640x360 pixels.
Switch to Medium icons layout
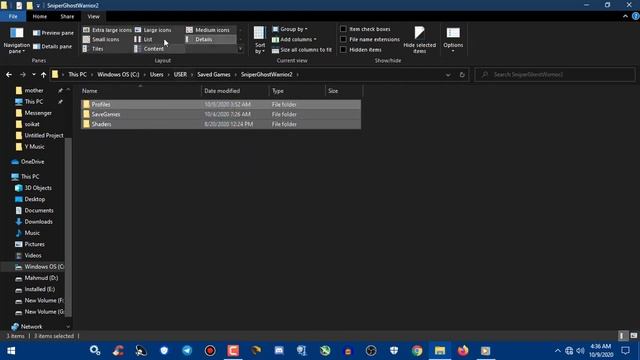coord(208,30)
